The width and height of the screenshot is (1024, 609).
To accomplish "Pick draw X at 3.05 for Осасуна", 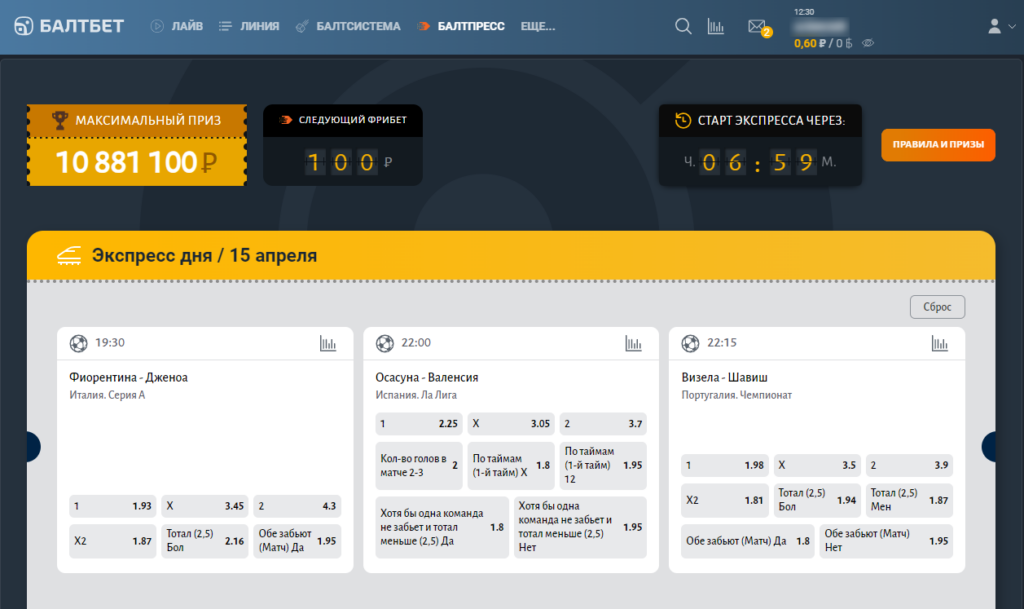I will click(x=511, y=424).
